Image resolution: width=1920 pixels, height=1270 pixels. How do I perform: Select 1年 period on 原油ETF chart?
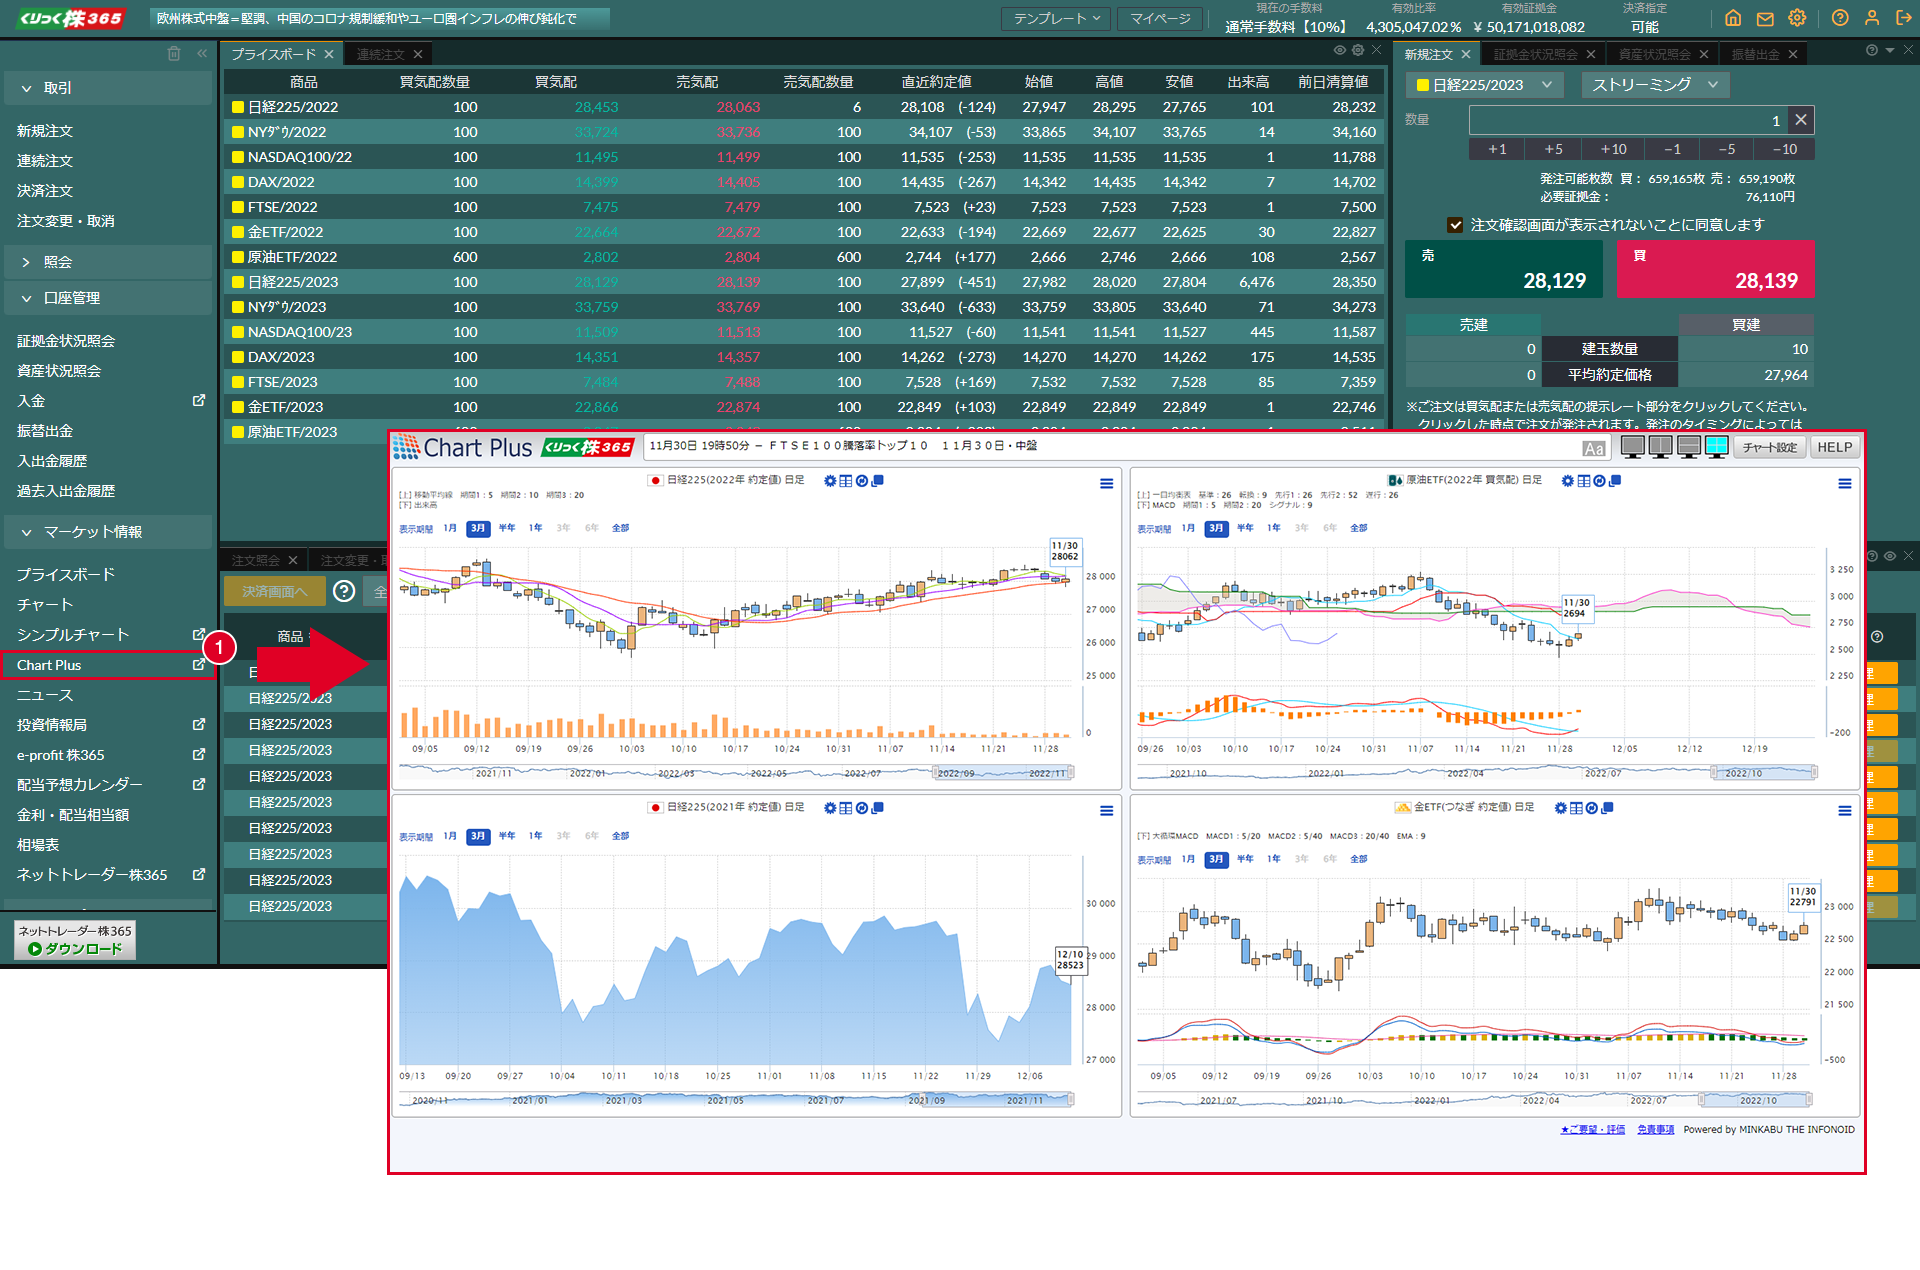click(x=1274, y=528)
